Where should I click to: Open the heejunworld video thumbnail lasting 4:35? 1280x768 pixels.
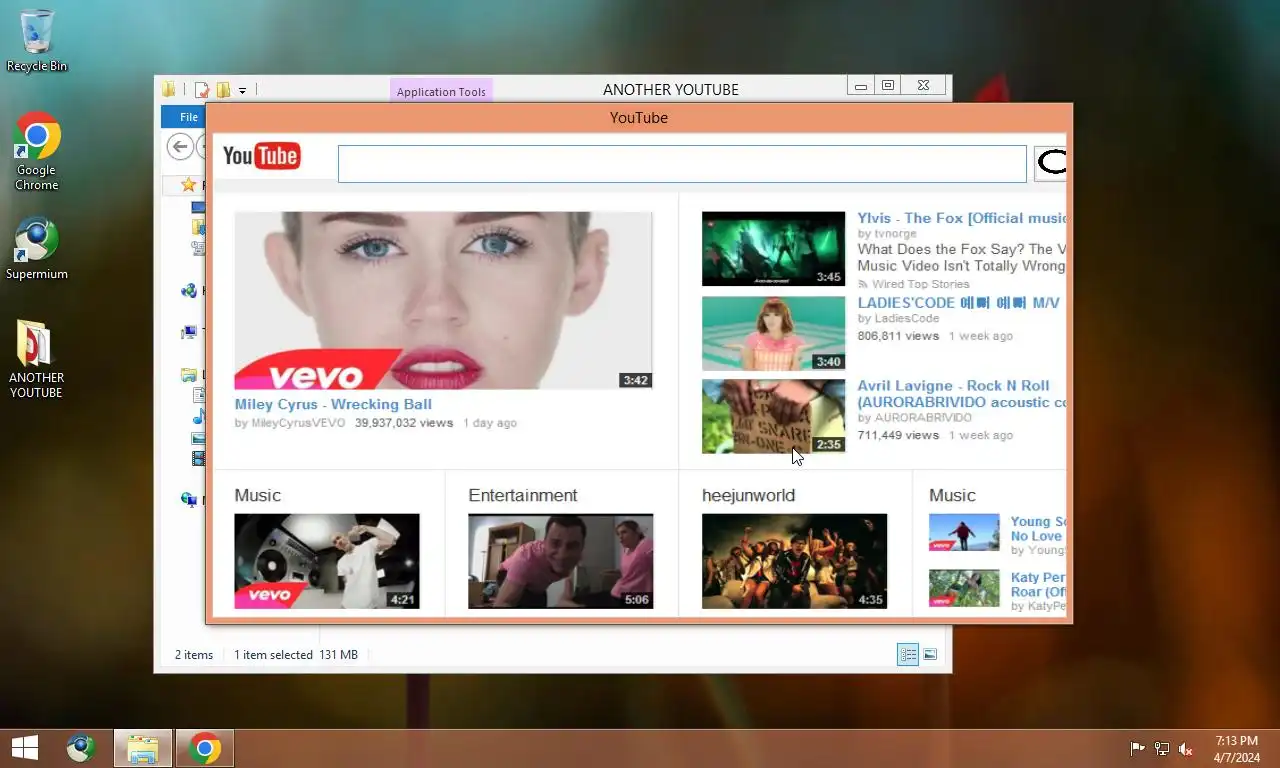coord(794,561)
